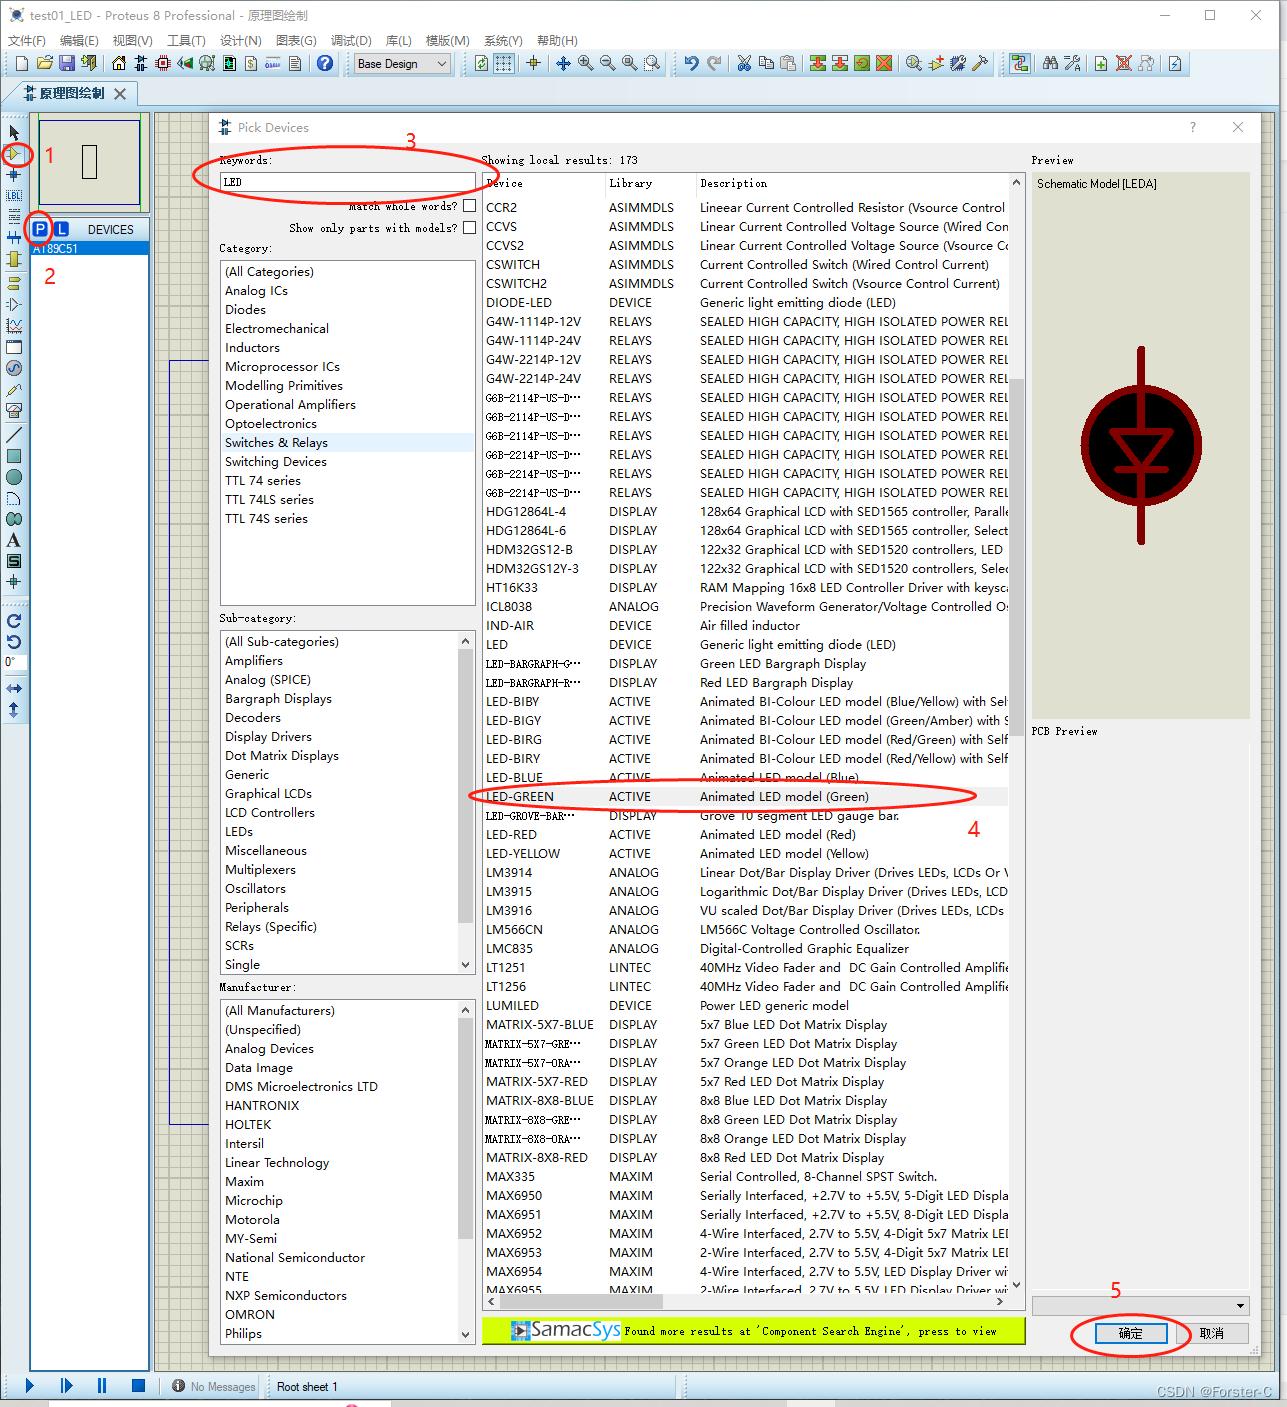Click the Save project icon
The image size is (1287, 1407).
67,63
